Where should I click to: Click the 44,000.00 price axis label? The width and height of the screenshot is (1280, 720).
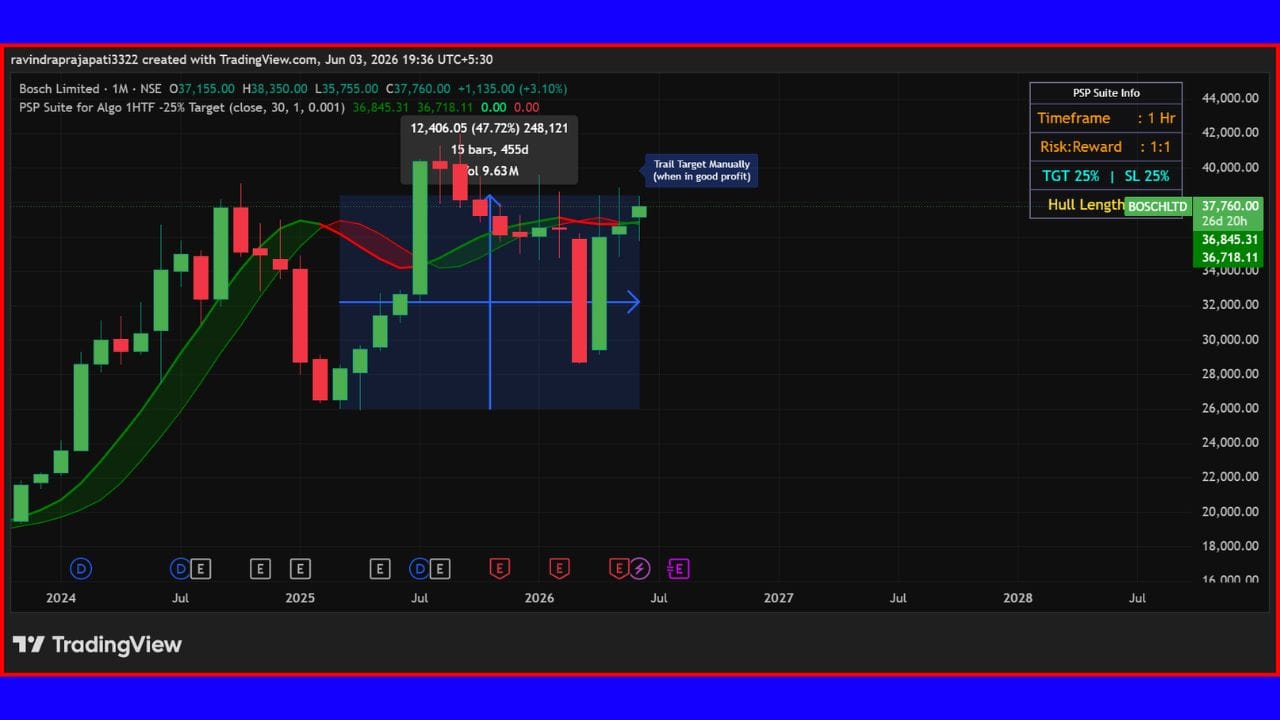[1230, 98]
